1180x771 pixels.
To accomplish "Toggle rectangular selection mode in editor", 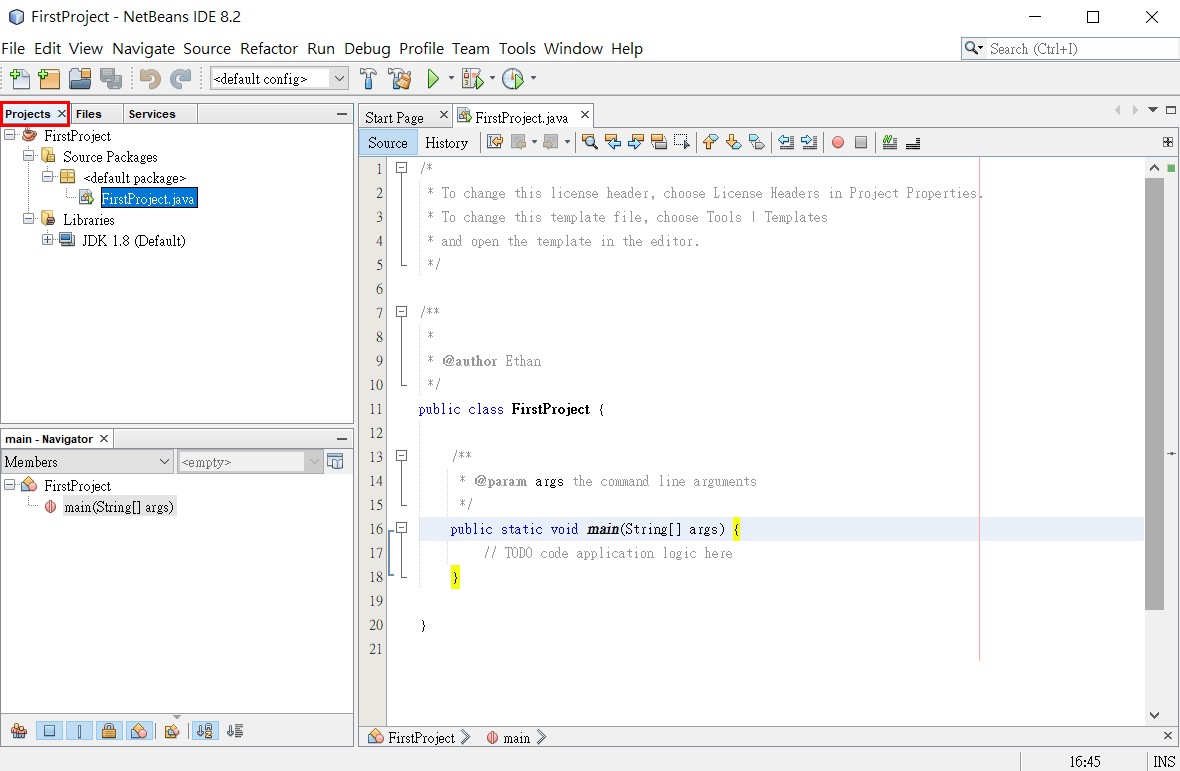I will 681,142.
